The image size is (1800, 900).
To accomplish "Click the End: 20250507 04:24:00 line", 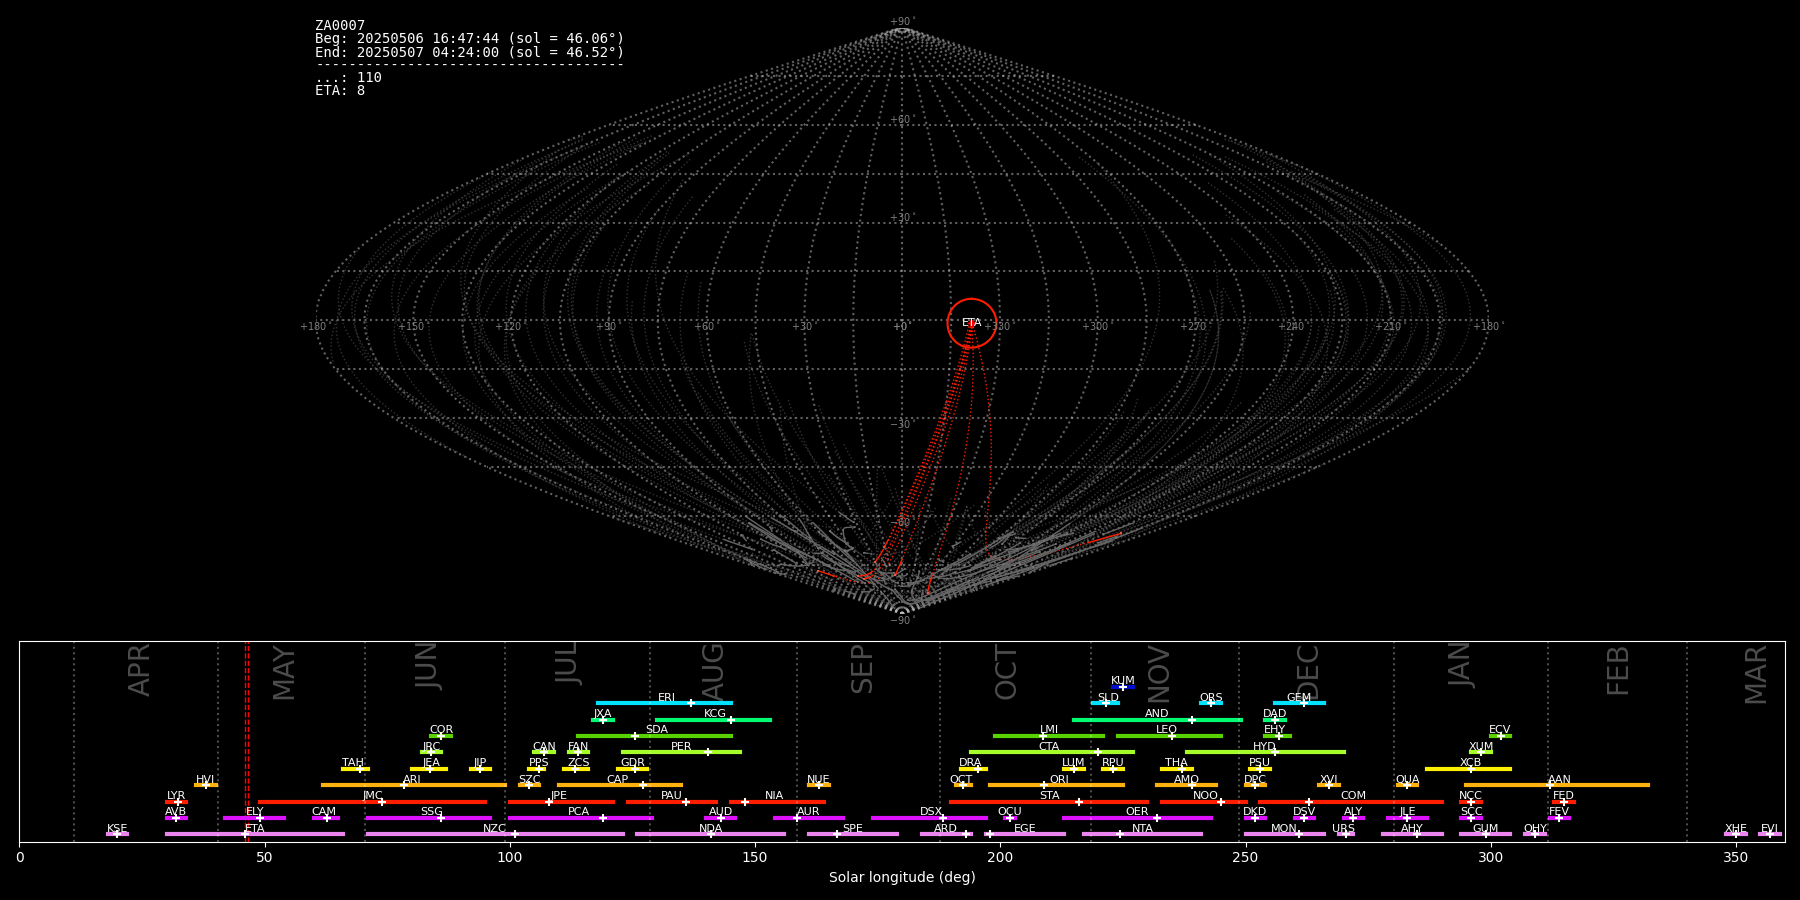I will 469,52.
